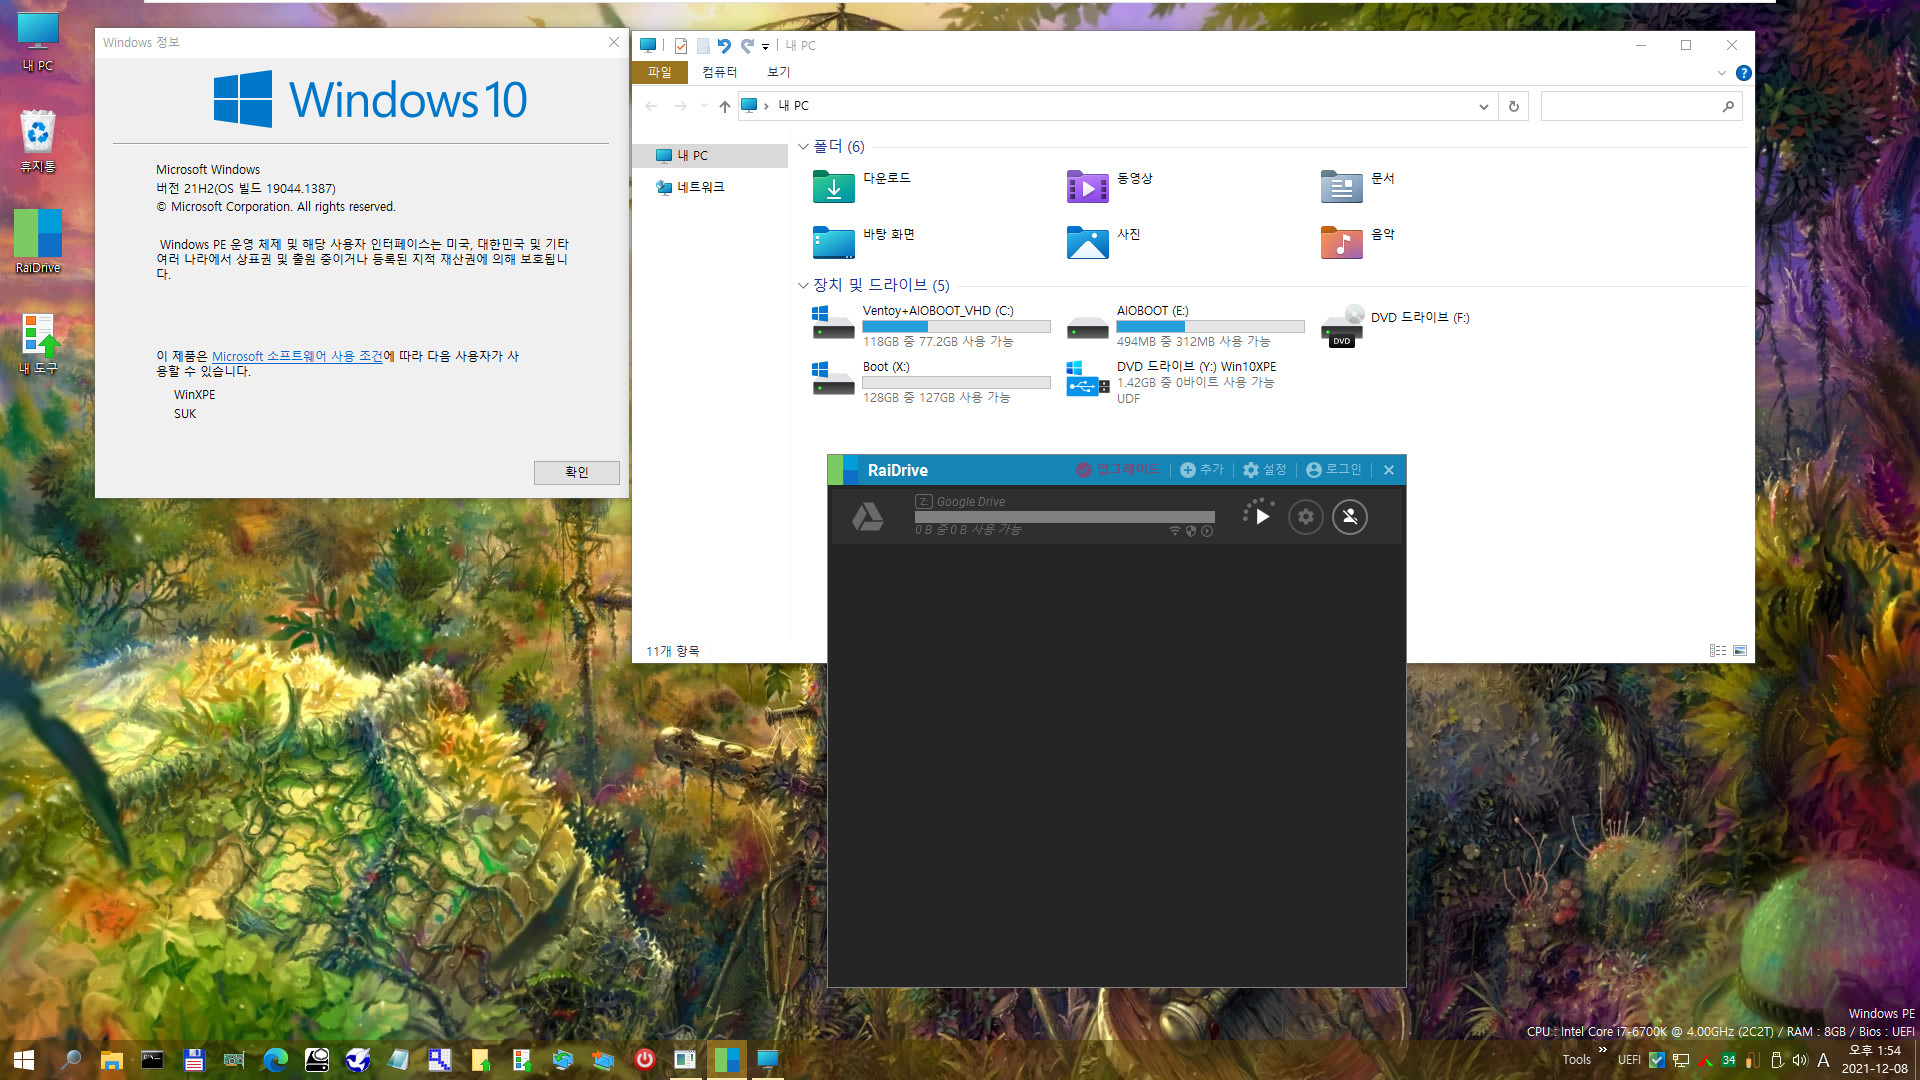This screenshot has height=1080, width=1920.
Task: Open 휴지통 desktop icon
Action: 38,142
